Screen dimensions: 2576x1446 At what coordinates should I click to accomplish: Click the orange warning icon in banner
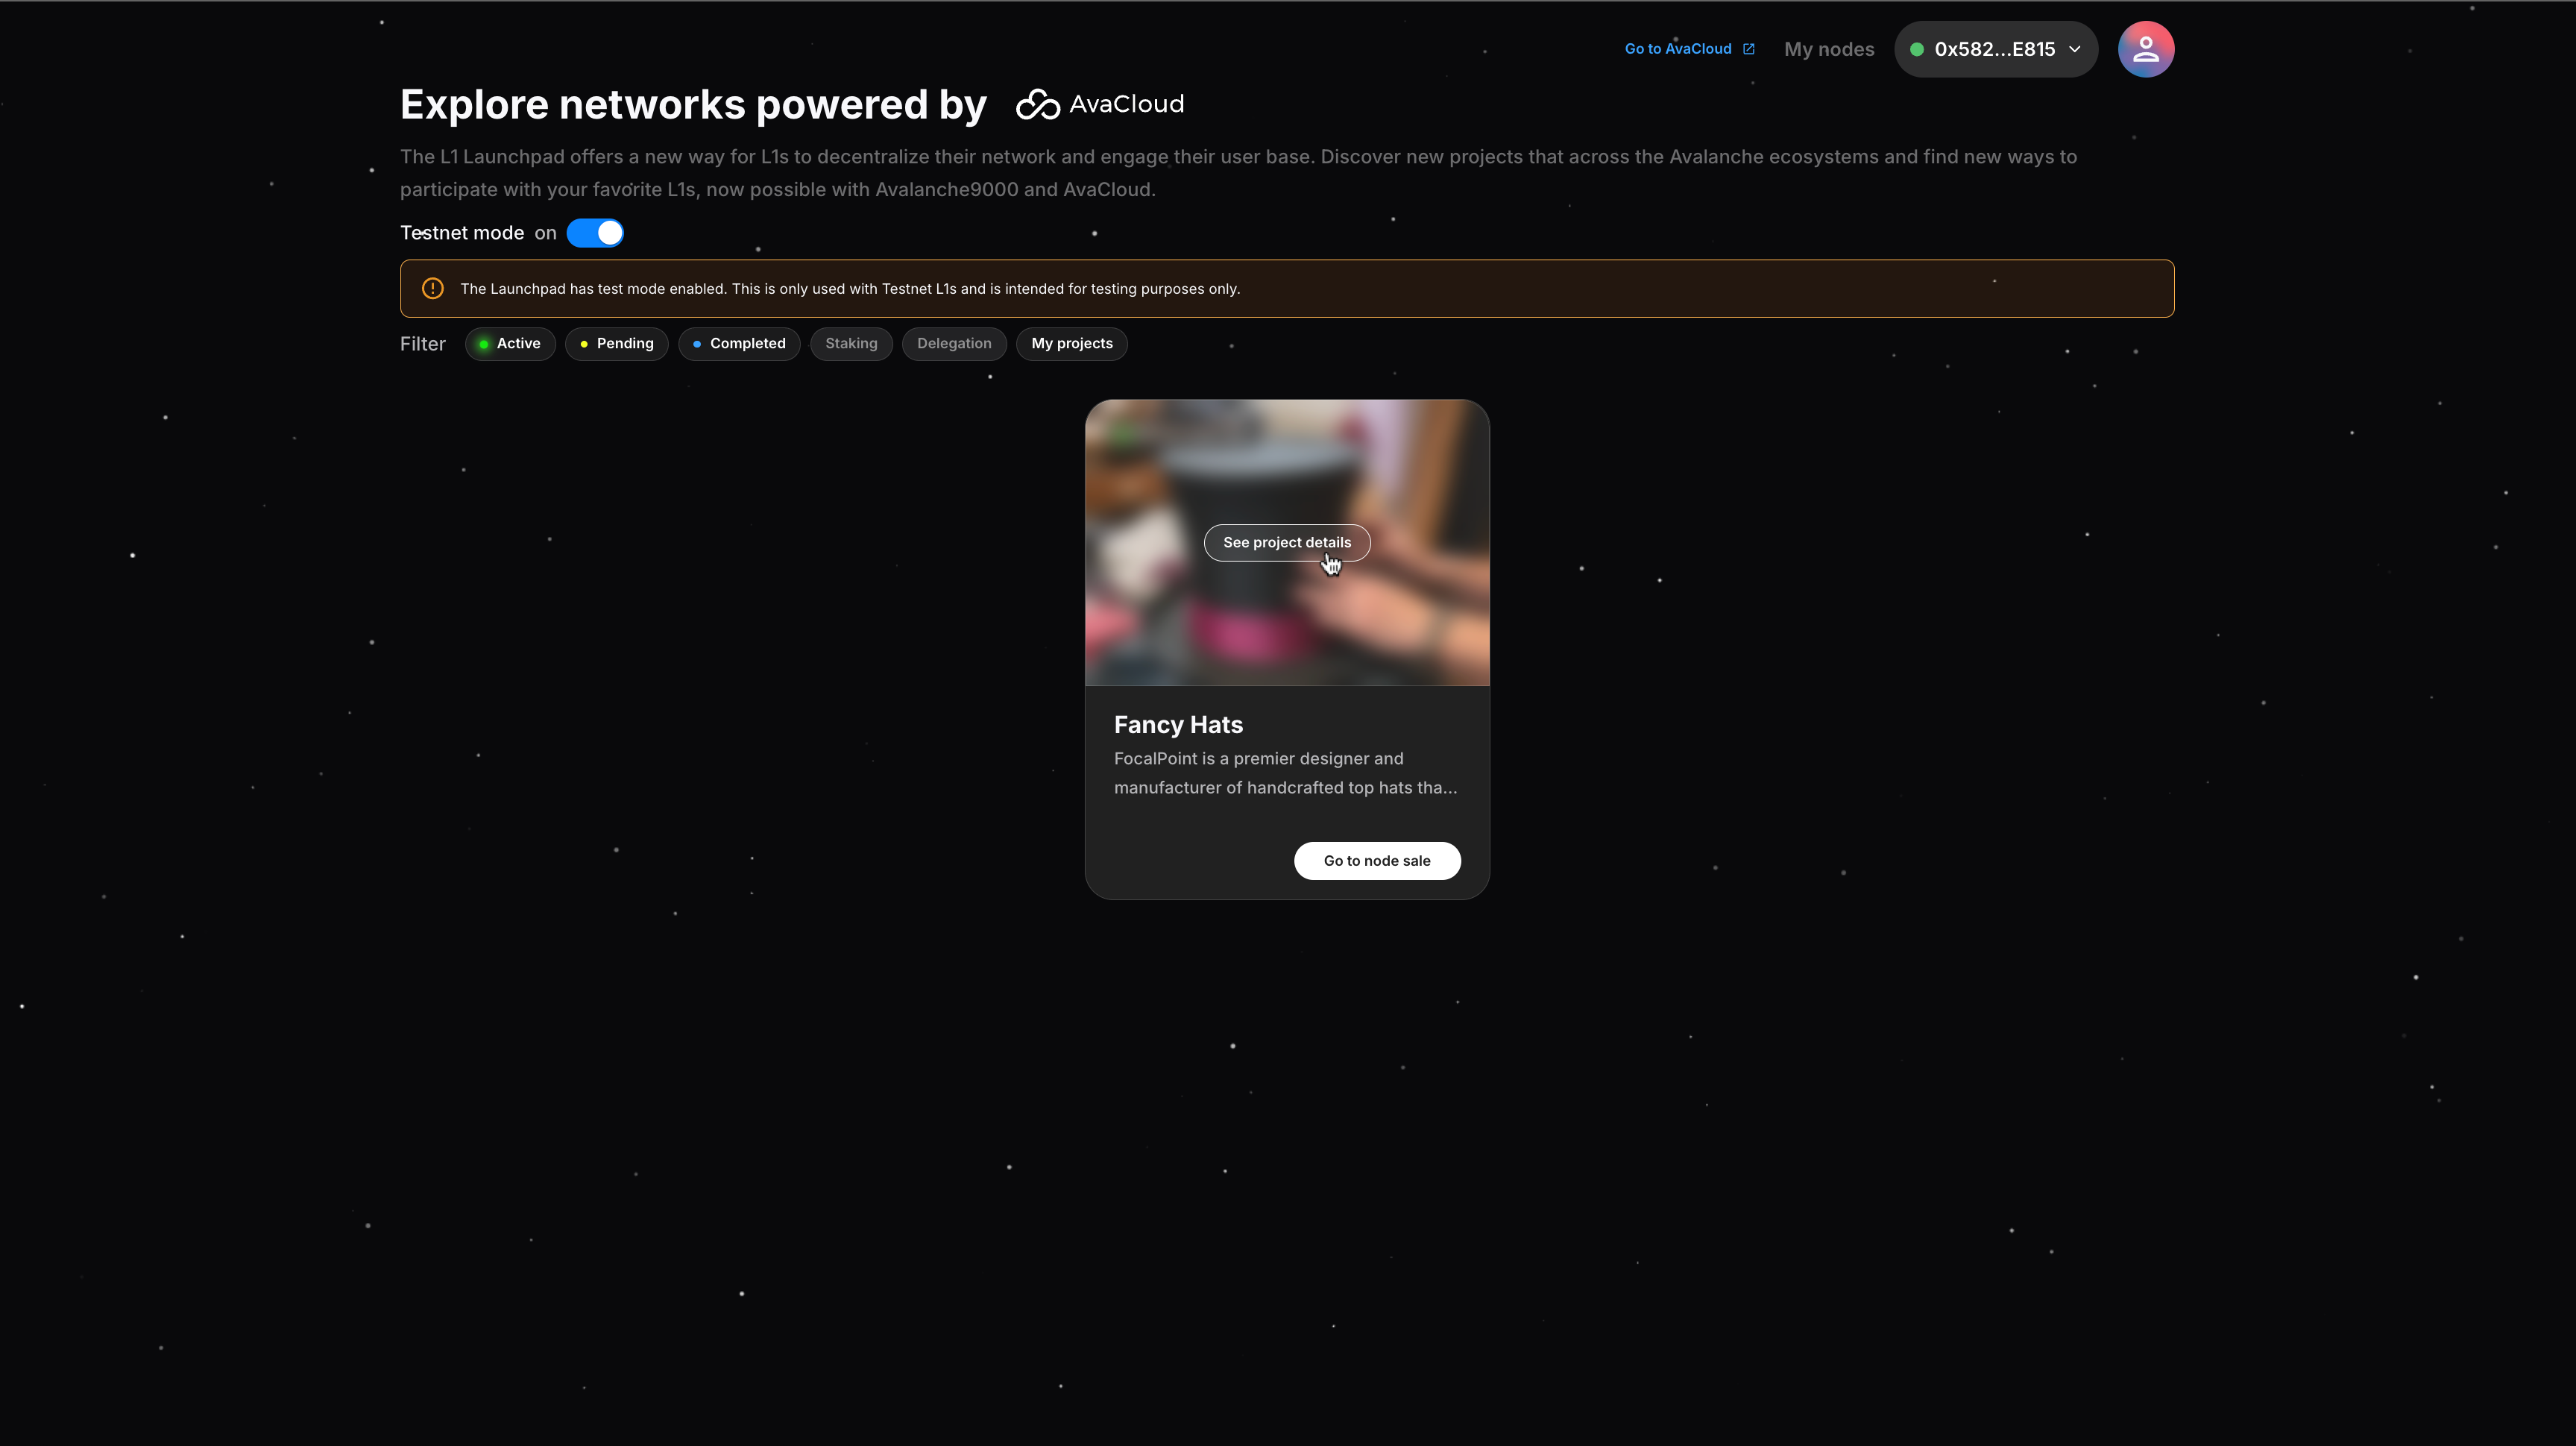tap(432, 289)
